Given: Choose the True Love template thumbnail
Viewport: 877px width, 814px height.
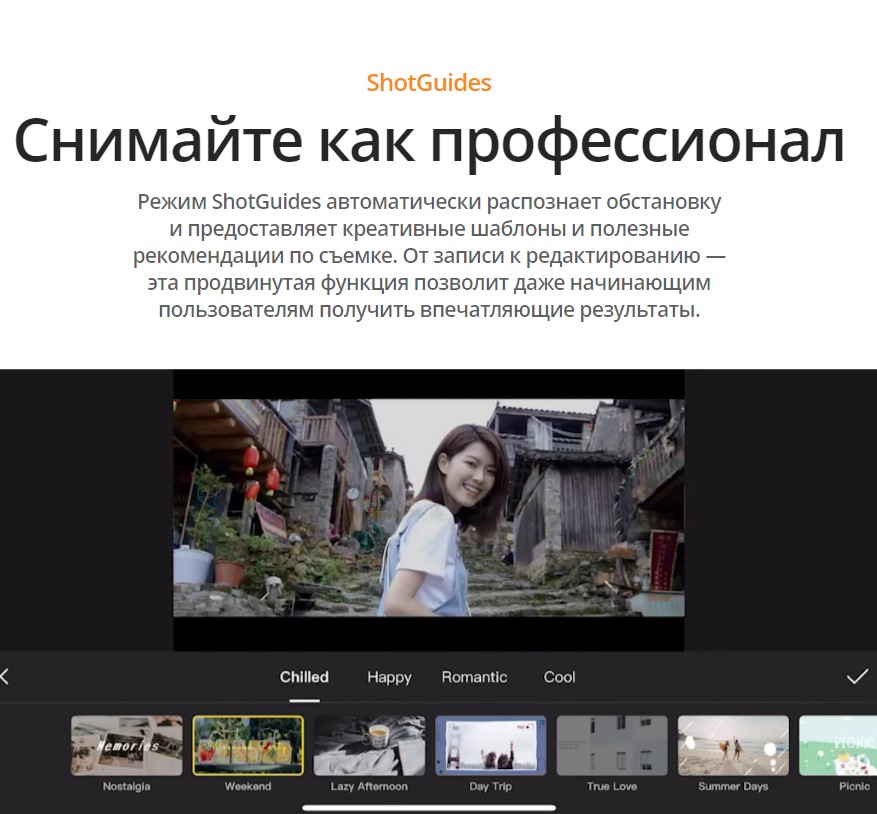Looking at the screenshot, I should (612, 746).
